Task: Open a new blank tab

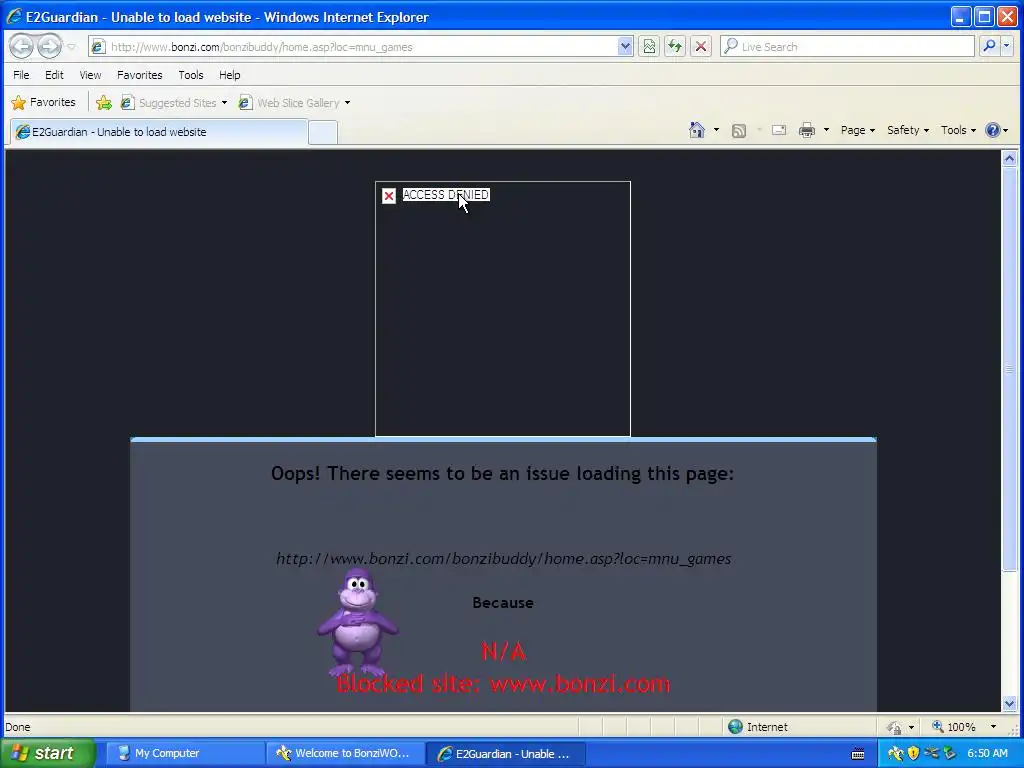Action: coord(323,133)
